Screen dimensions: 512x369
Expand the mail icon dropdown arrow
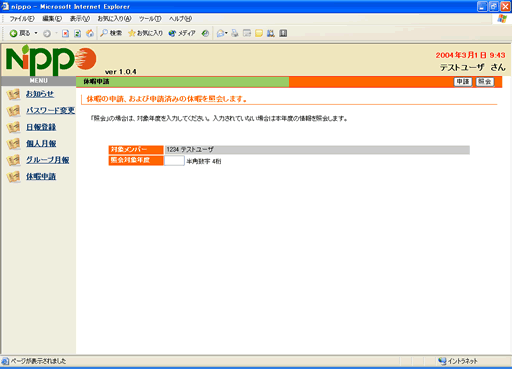pyautogui.click(x=226, y=33)
